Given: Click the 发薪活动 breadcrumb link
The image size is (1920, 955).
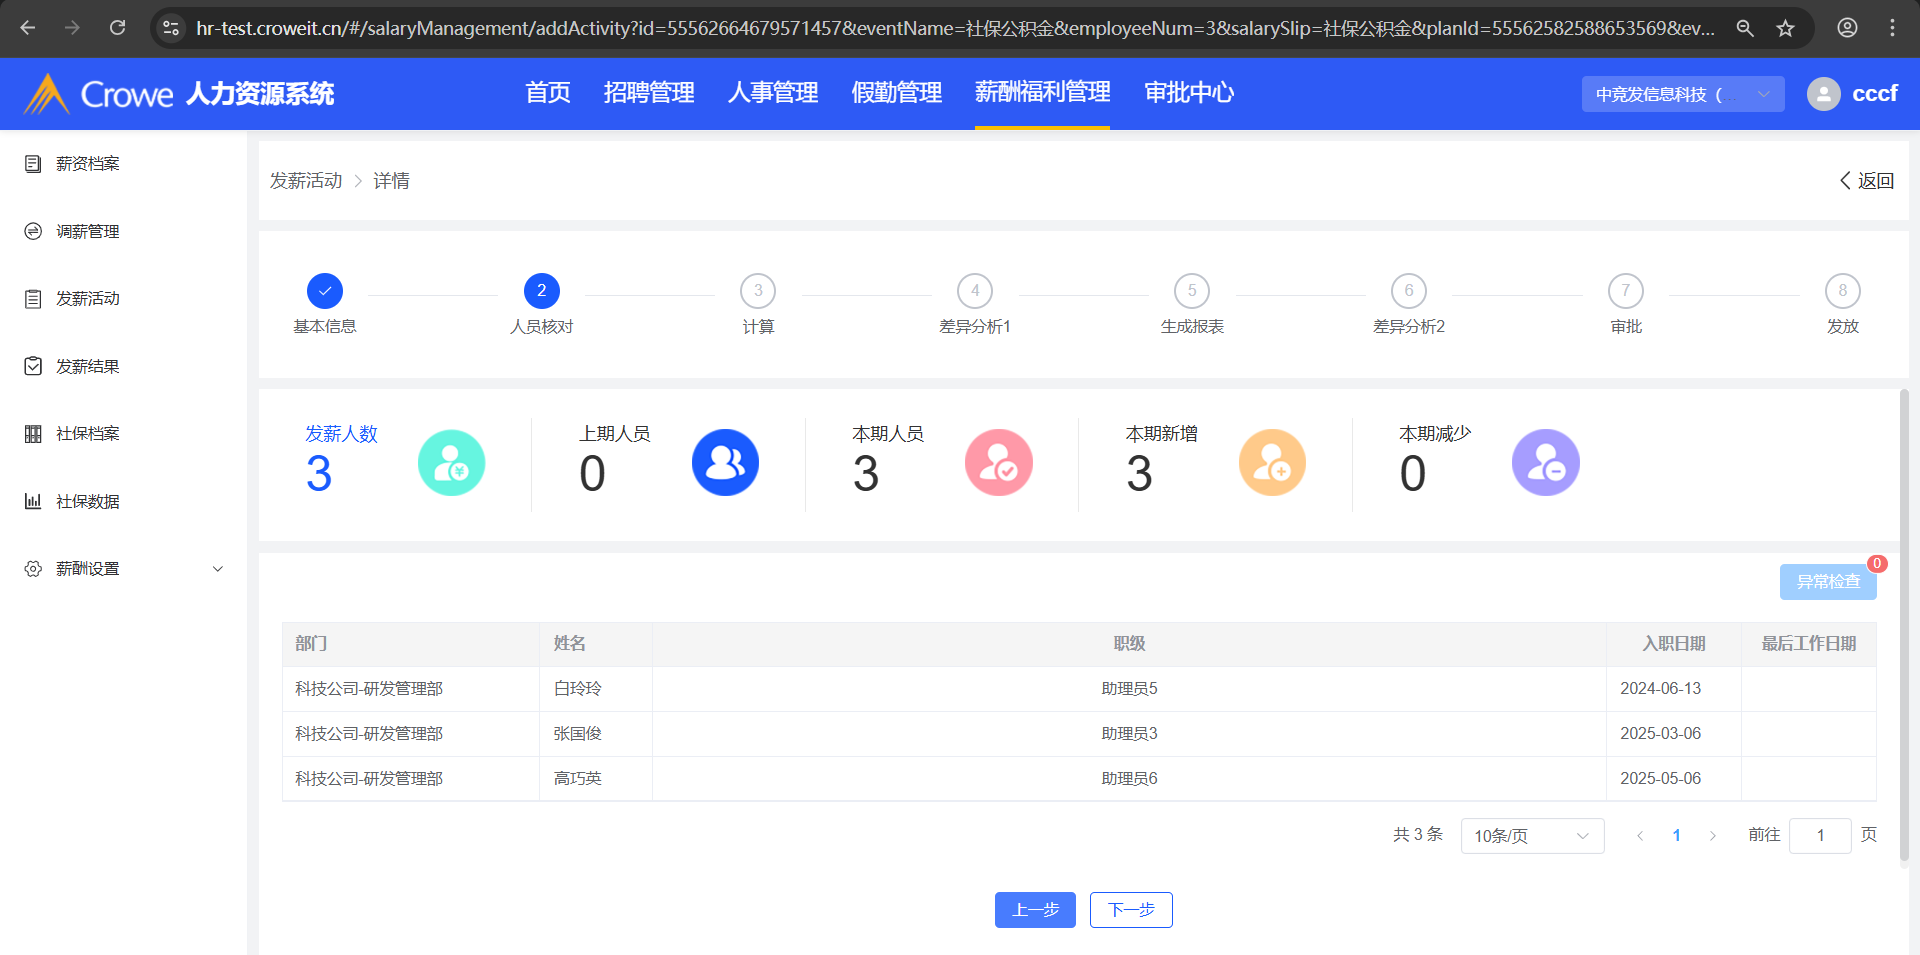Looking at the screenshot, I should (306, 181).
